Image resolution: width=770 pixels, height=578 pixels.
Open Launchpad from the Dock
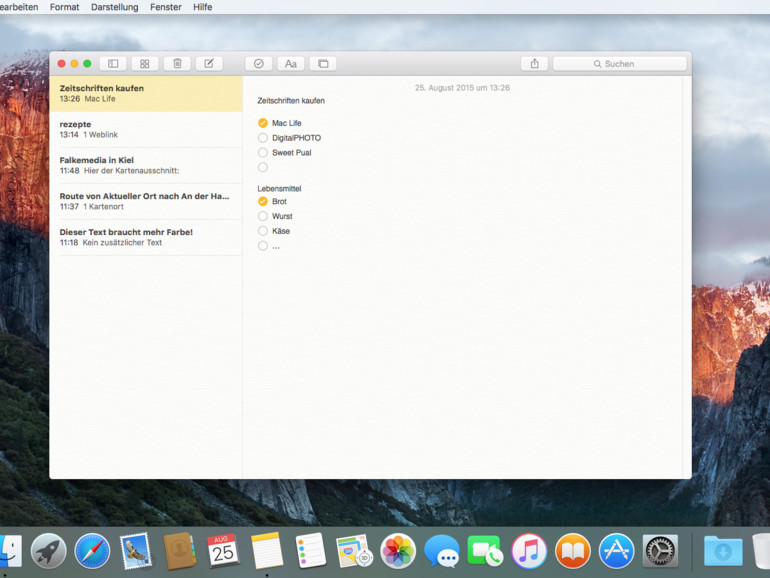tap(49, 551)
